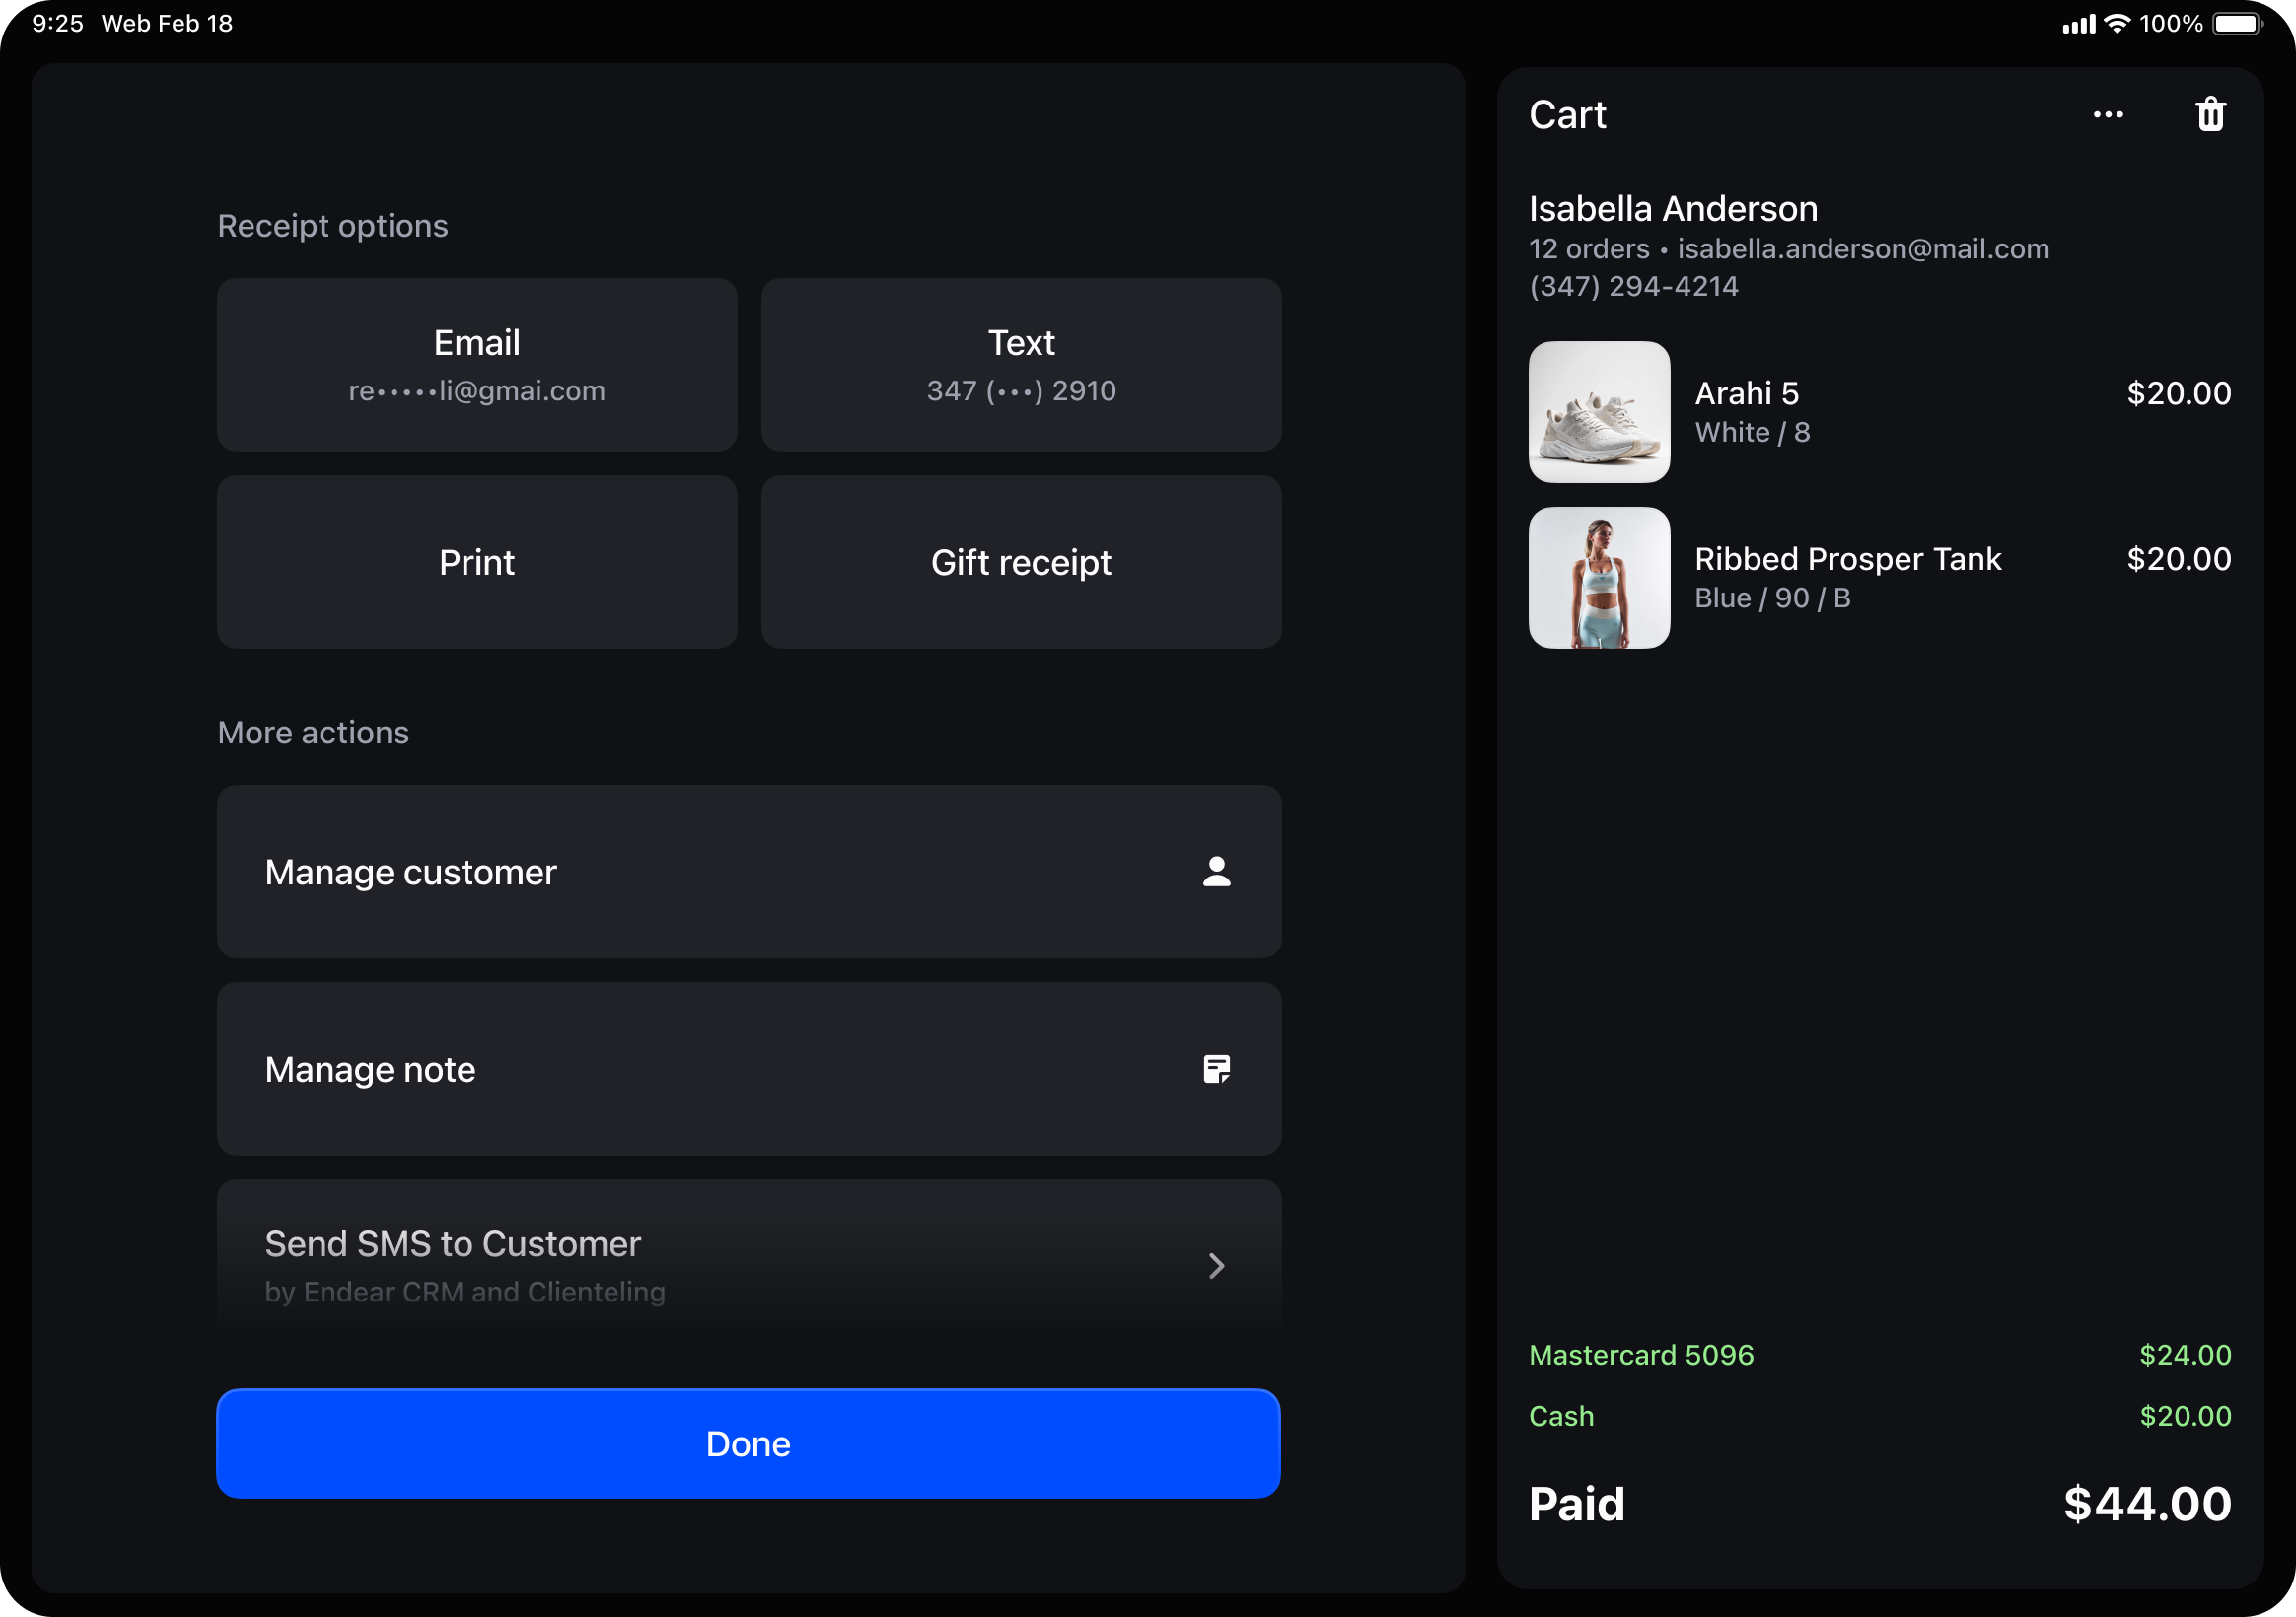Viewport: 2296px width, 1617px height.
Task: Tap the blue Done button
Action: coord(748,1443)
